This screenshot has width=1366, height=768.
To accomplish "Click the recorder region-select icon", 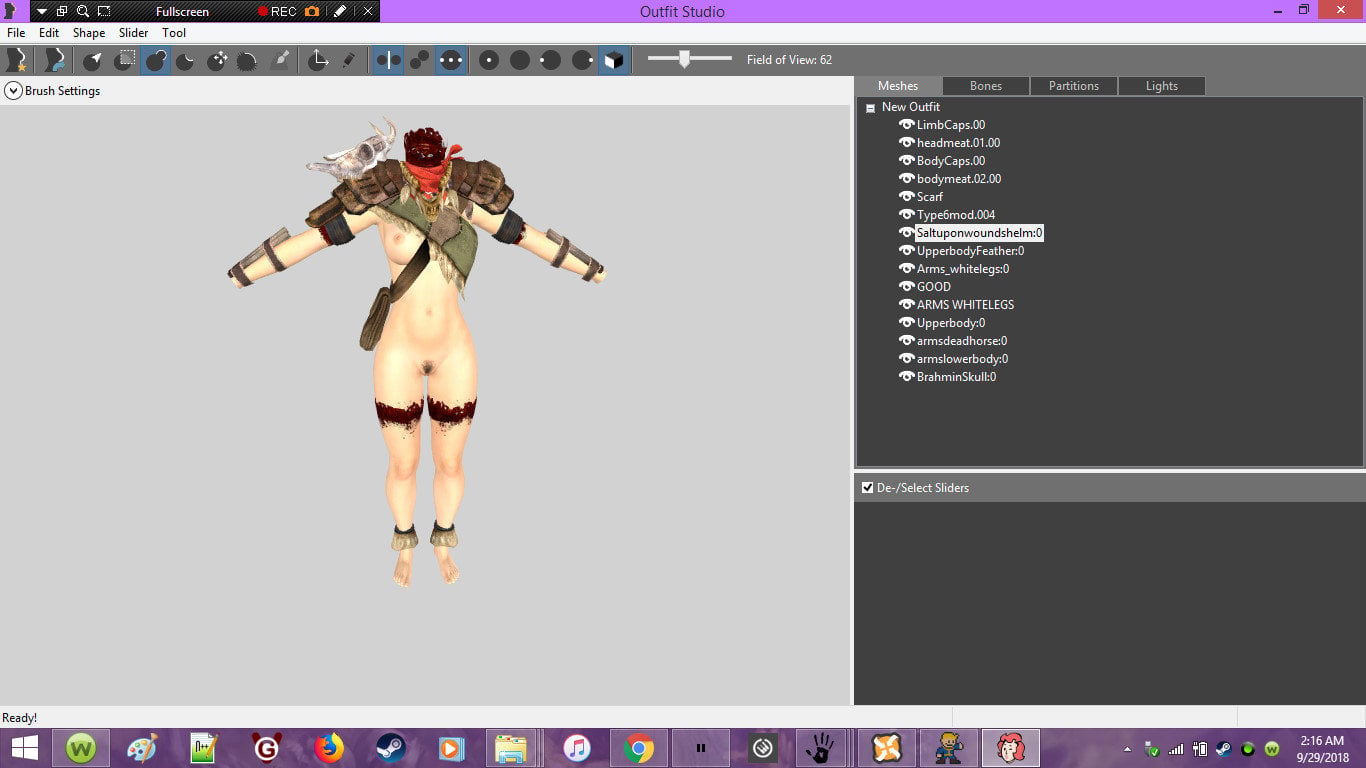I will pyautogui.click(x=104, y=11).
